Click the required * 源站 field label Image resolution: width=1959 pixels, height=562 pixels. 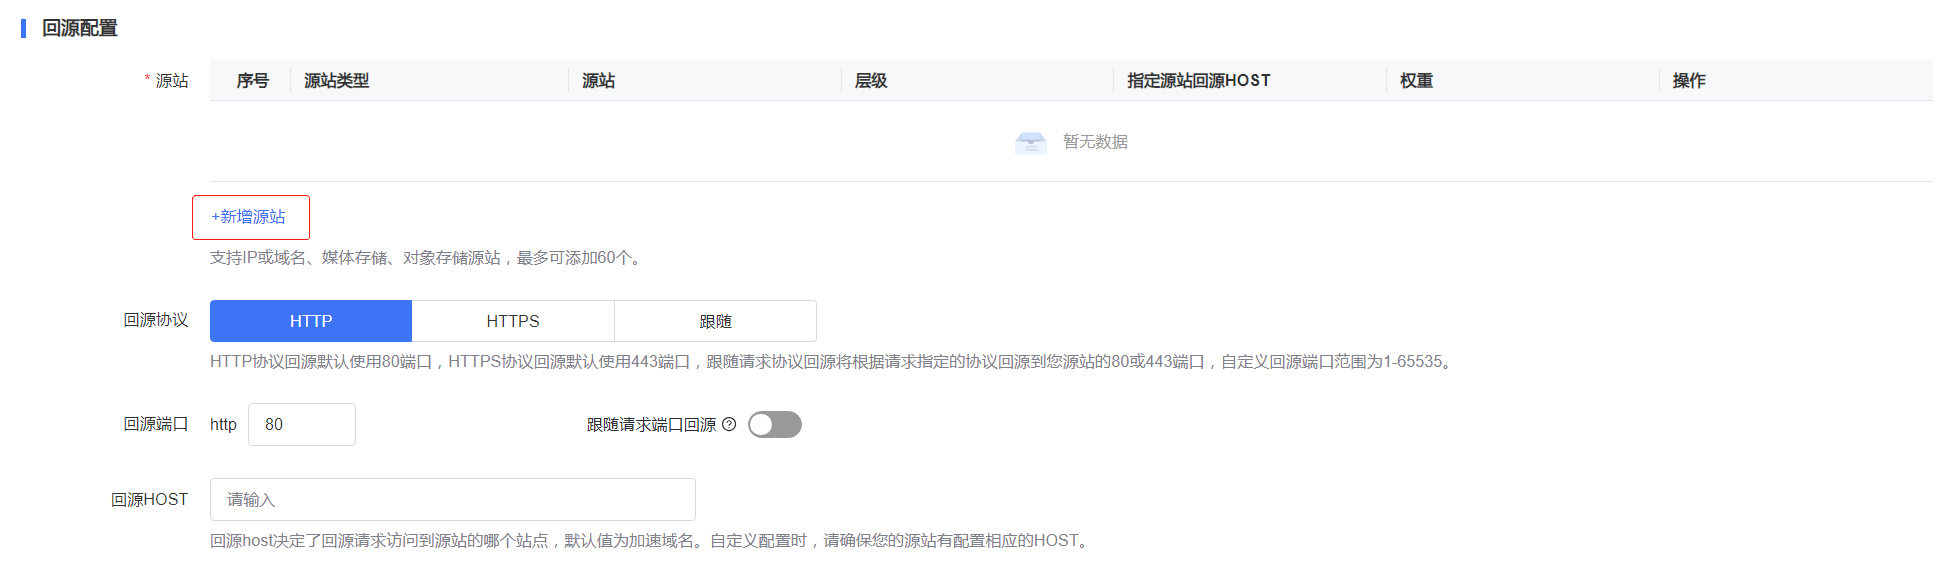167,81
